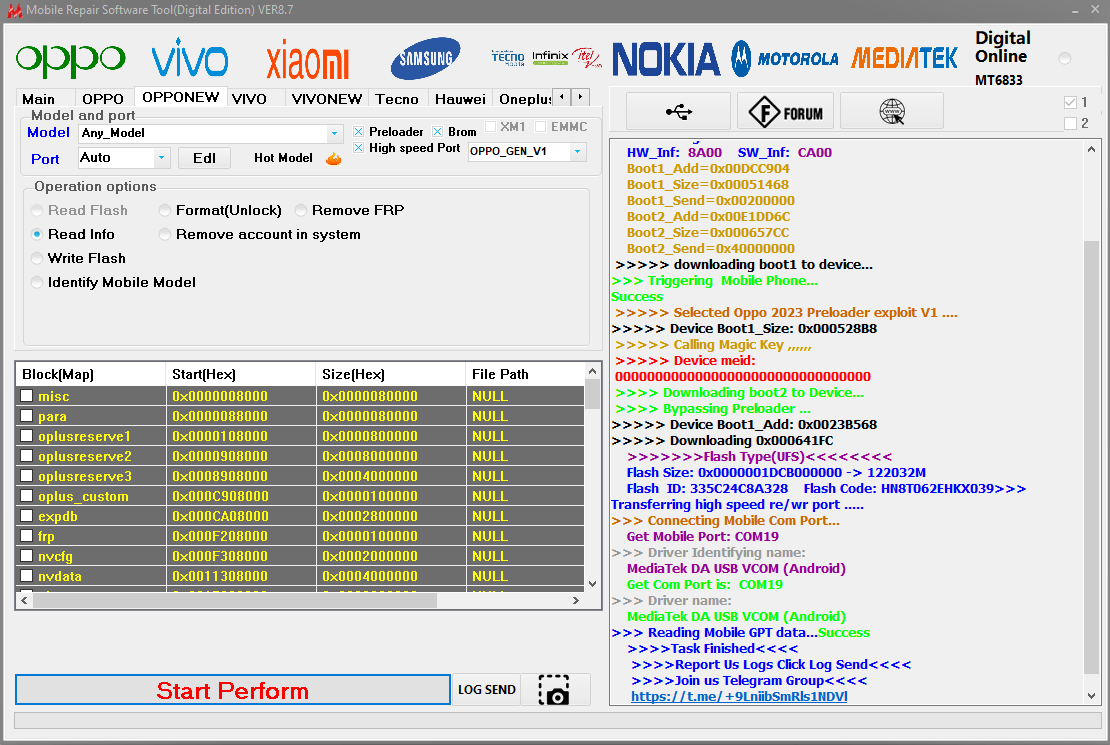
Task: Switch to the Main tab
Action: point(38,98)
